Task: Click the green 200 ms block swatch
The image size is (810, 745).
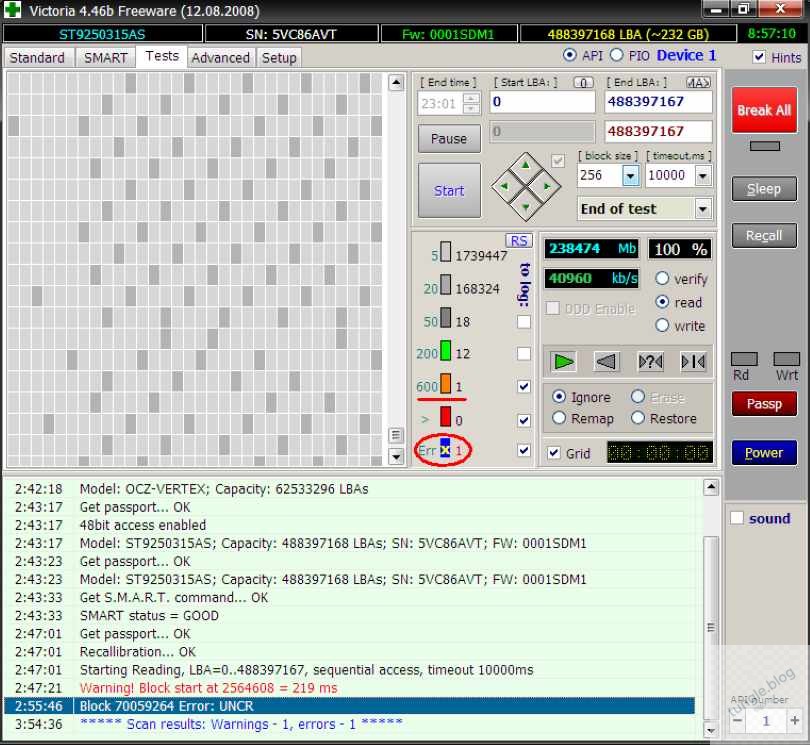Action: point(445,350)
